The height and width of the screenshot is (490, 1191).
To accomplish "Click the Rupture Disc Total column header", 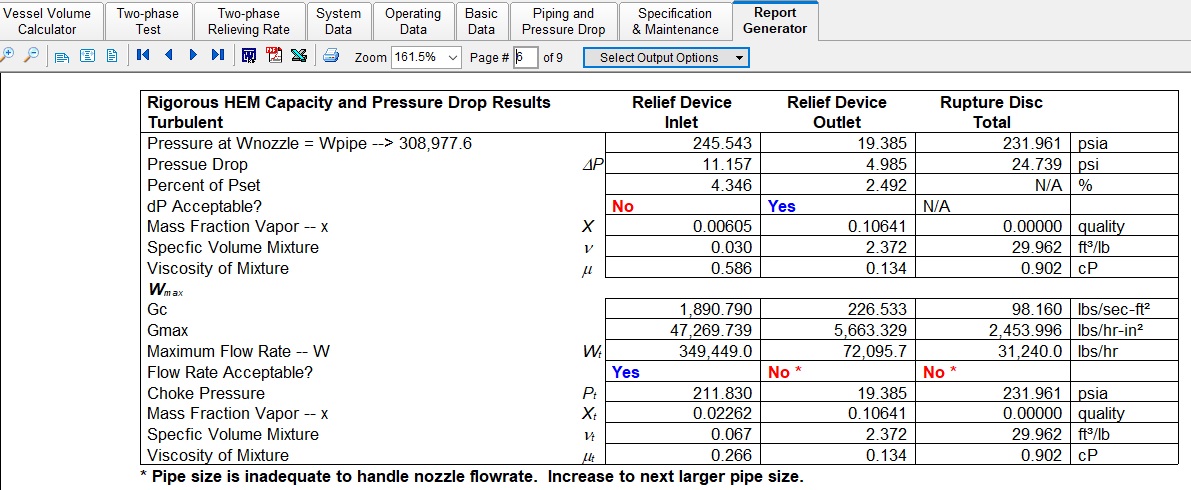I will coord(991,112).
